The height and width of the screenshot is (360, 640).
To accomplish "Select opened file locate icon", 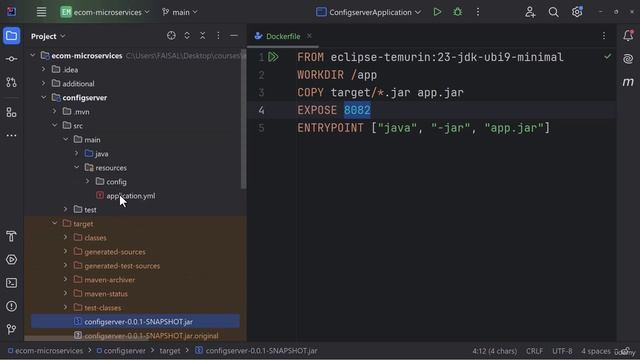I will (x=171, y=36).
